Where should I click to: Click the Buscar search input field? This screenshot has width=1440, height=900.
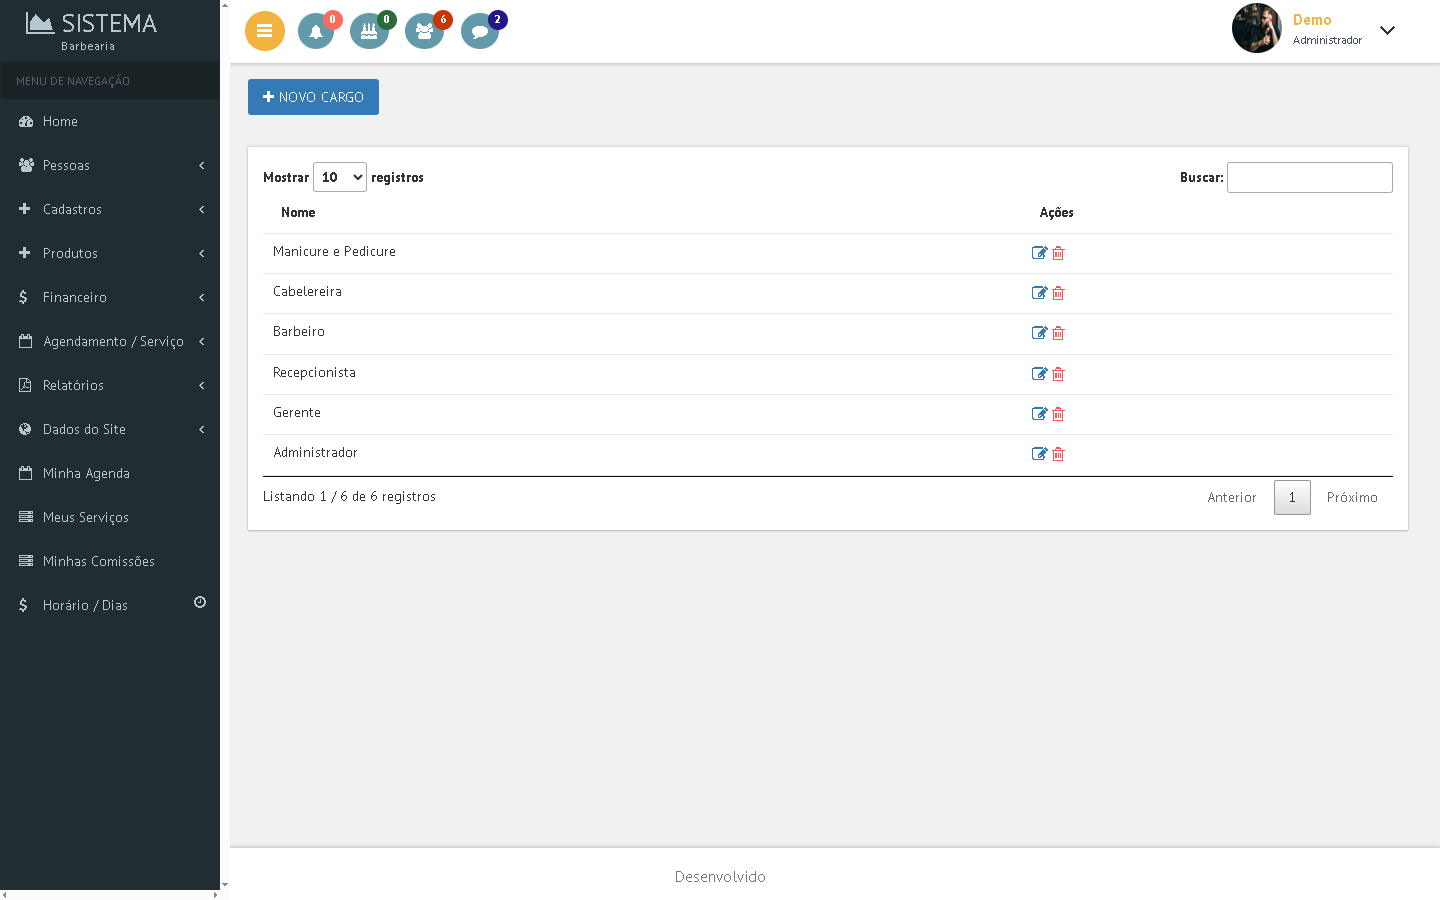point(1309,177)
